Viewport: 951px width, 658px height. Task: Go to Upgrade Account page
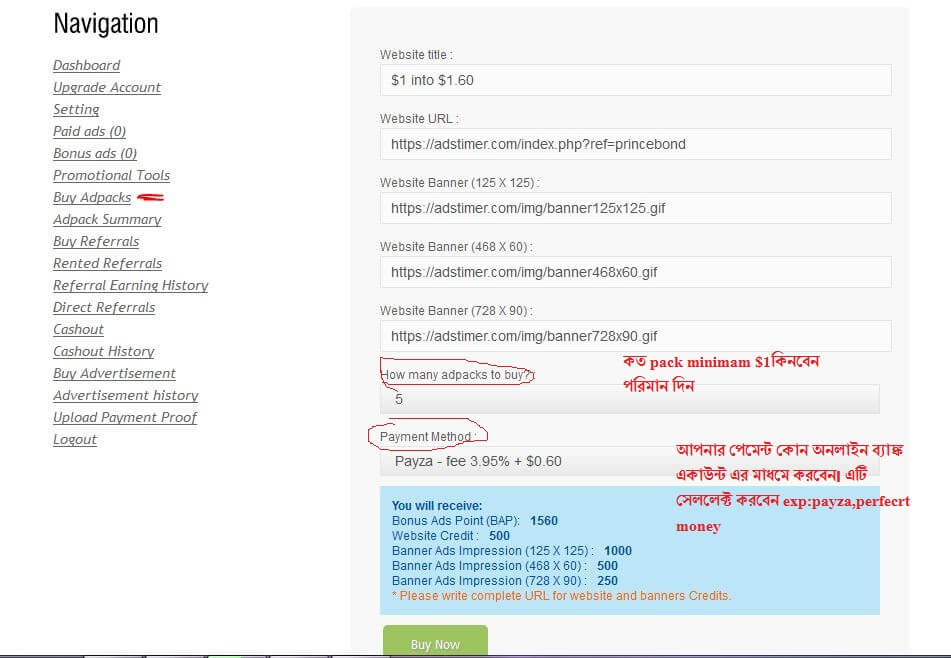(107, 87)
